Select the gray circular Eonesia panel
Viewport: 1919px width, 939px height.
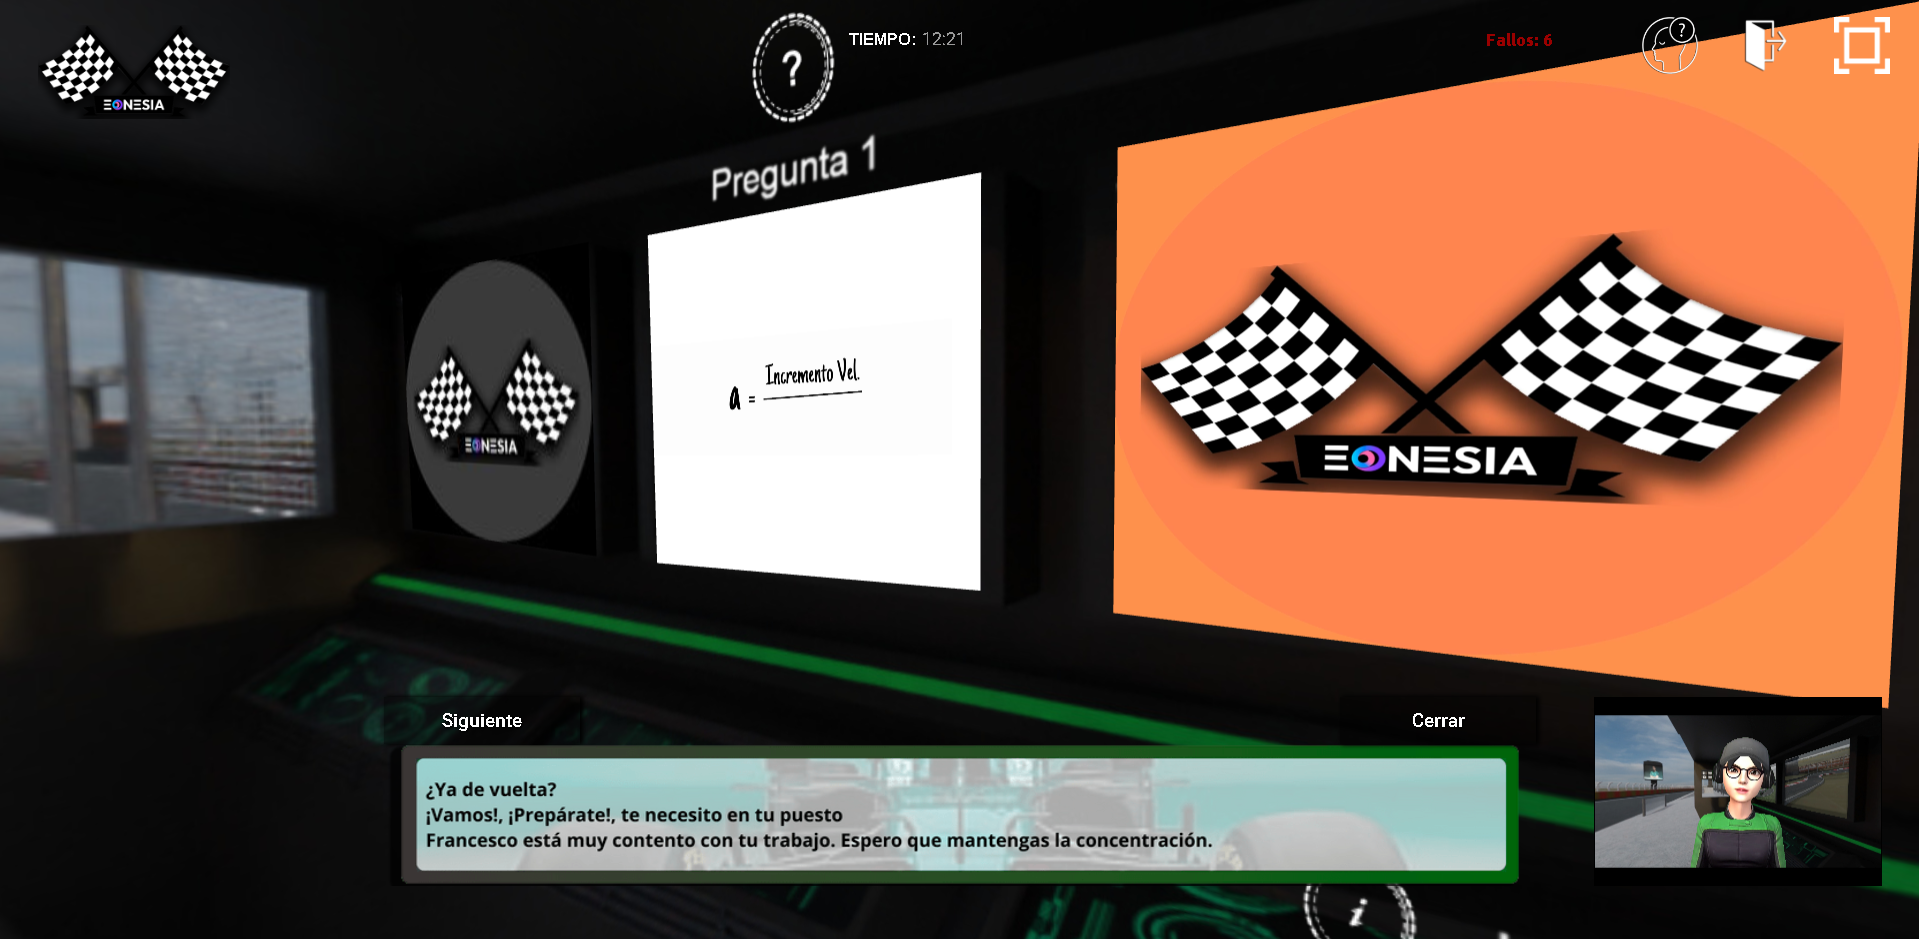click(498, 401)
